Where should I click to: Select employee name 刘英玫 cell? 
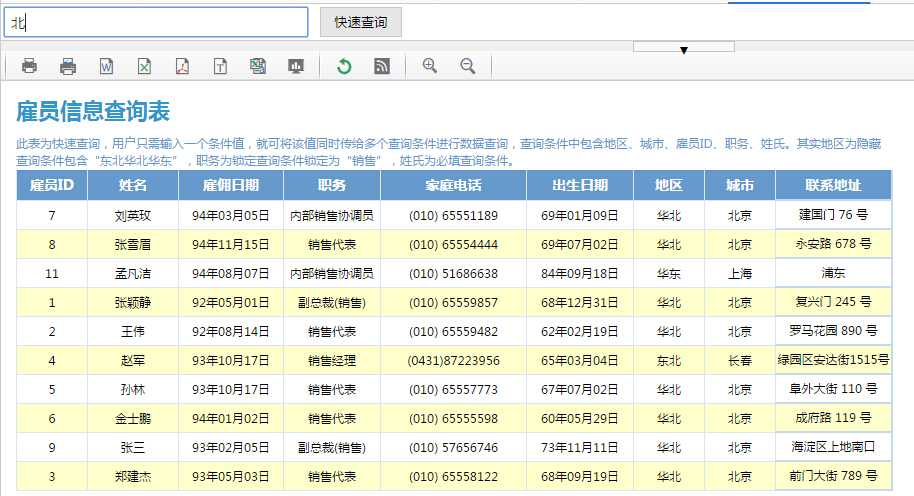(x=133, y=215)
